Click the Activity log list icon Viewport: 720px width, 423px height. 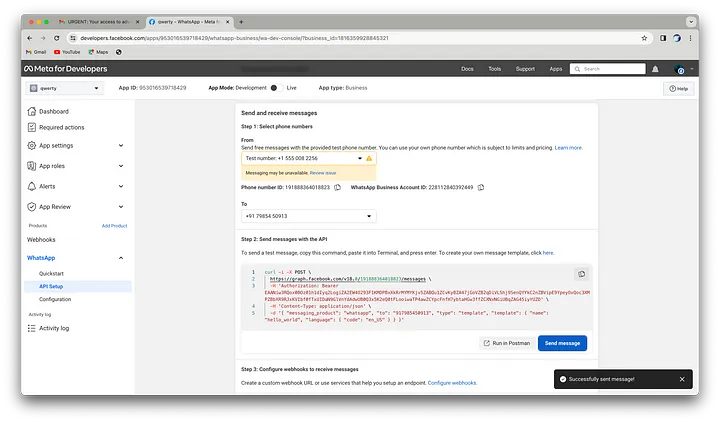[32, 328]
